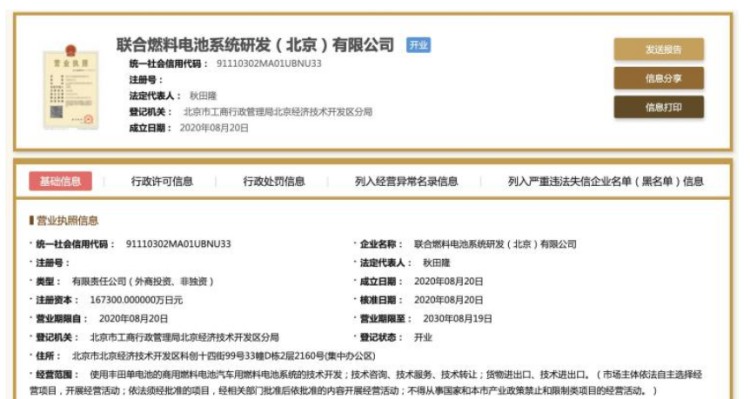Screen dimensions: 750x399
Task: Select the 基础信息 tab
Action: [x=60, y=181]
